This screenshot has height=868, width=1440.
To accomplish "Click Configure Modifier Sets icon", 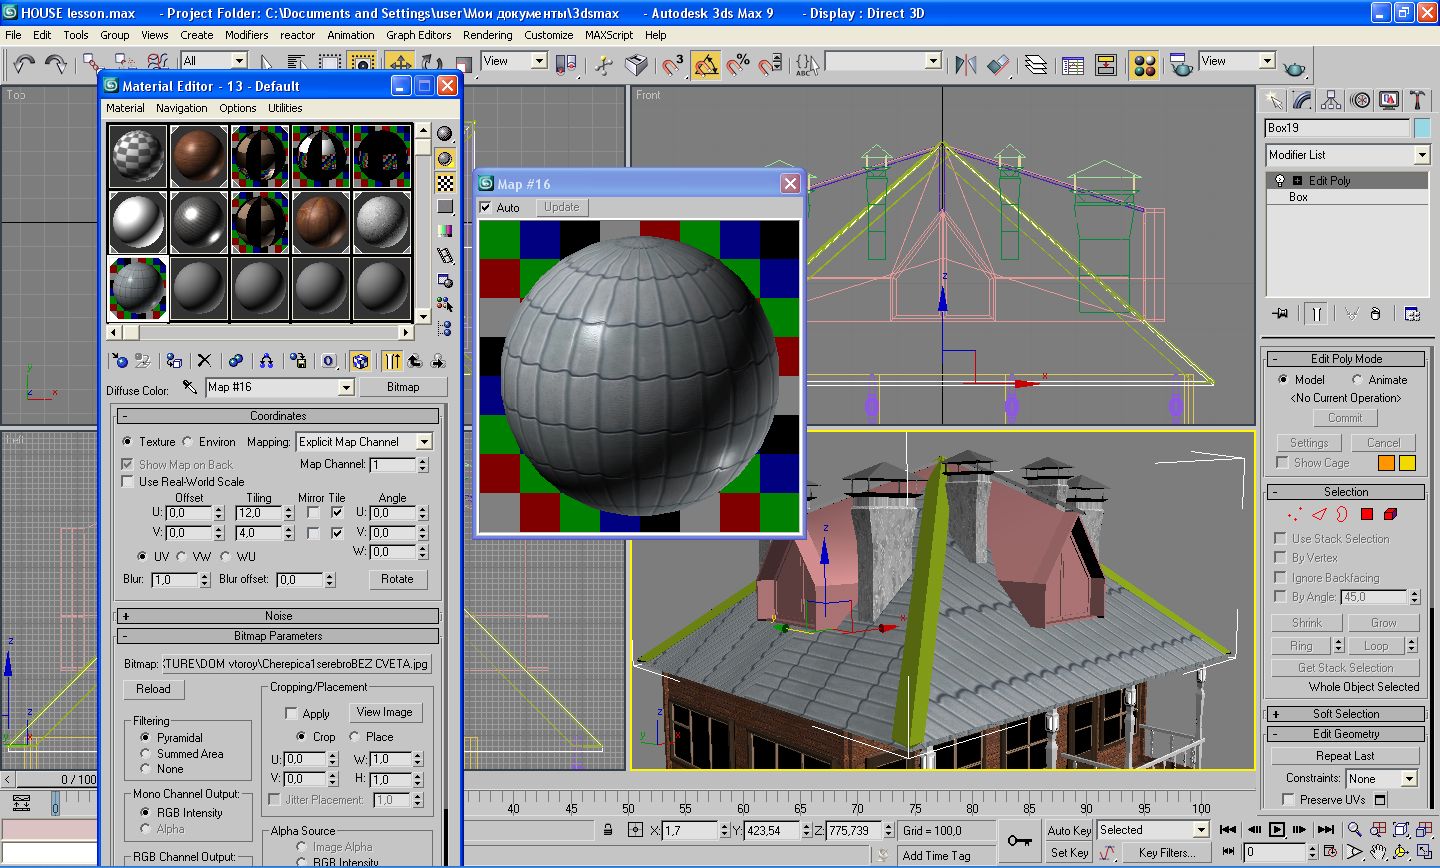I will [1412, 313].
